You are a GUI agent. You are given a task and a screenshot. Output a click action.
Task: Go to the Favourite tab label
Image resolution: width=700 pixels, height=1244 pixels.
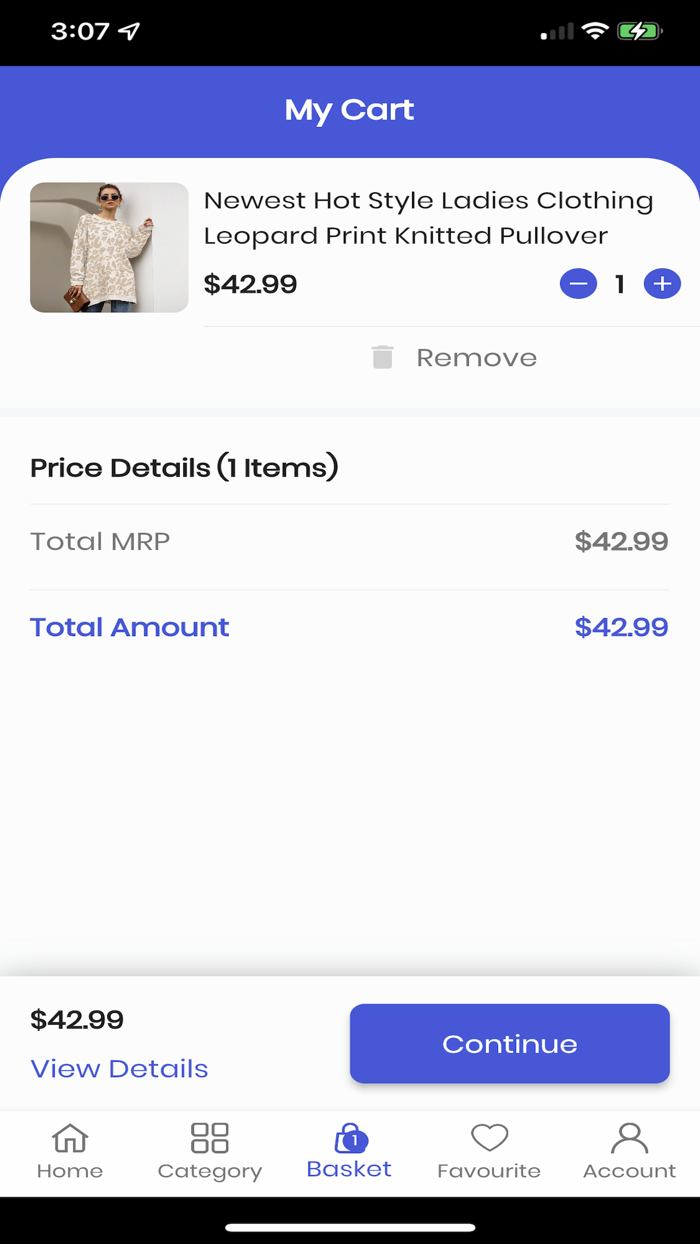pos(489,1171)
